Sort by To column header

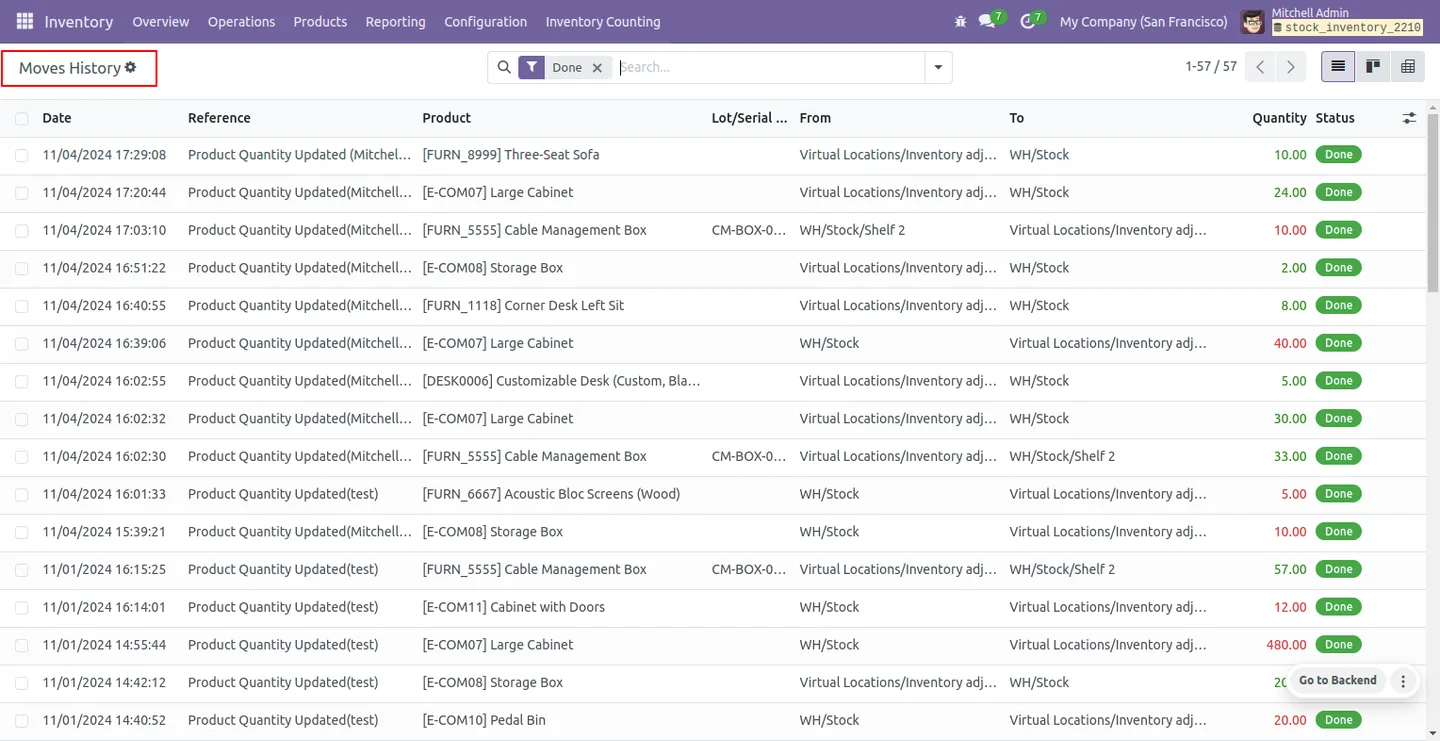(x=1016, y=118)
